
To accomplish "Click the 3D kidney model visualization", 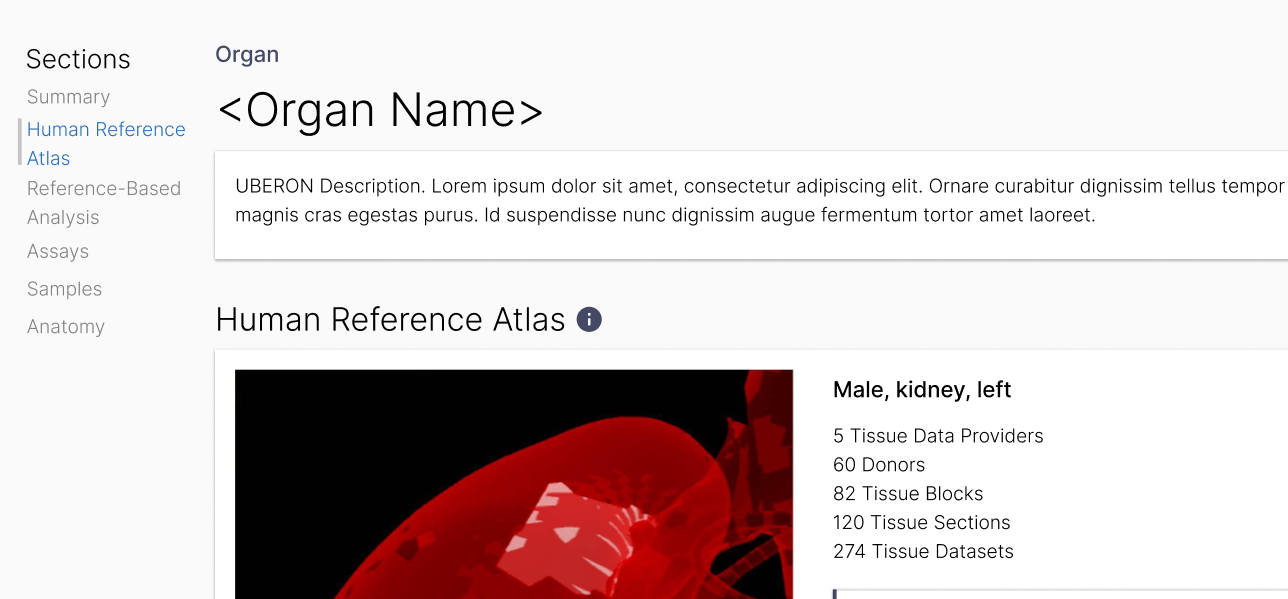I will 513,484.
